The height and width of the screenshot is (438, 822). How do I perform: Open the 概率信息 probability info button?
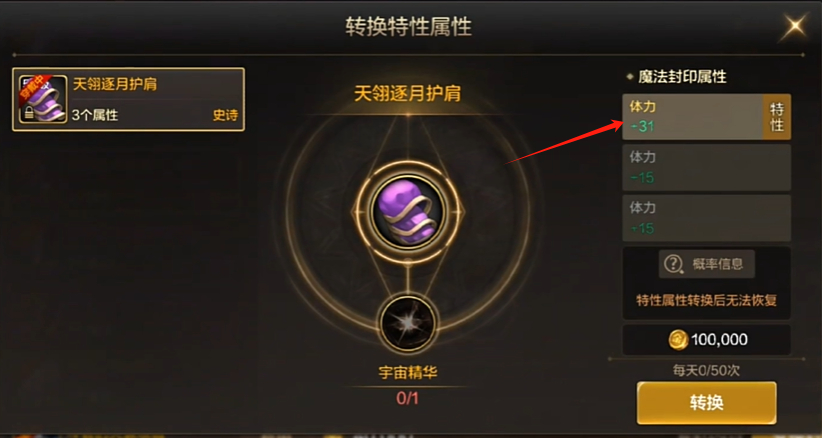point(707,264)
